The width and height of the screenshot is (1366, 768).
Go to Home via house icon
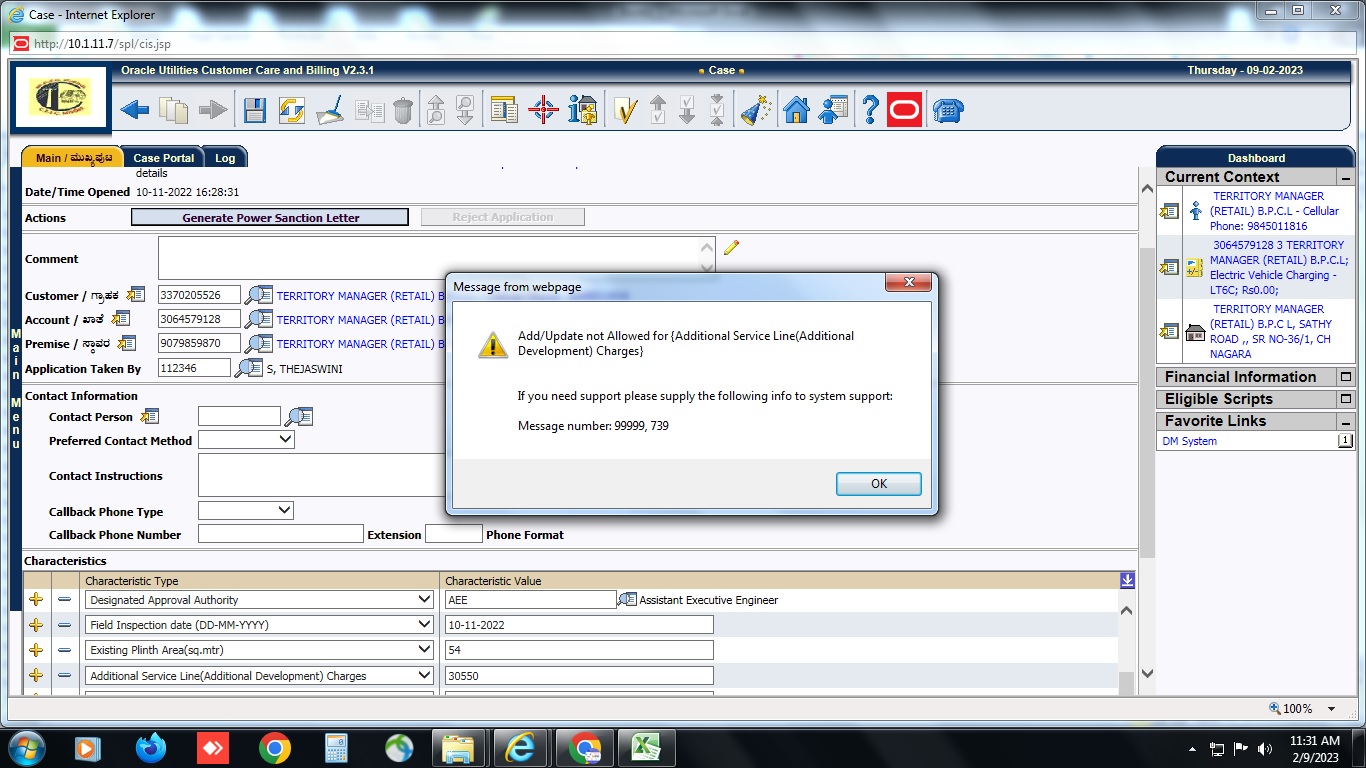click(x=796, y=110)
